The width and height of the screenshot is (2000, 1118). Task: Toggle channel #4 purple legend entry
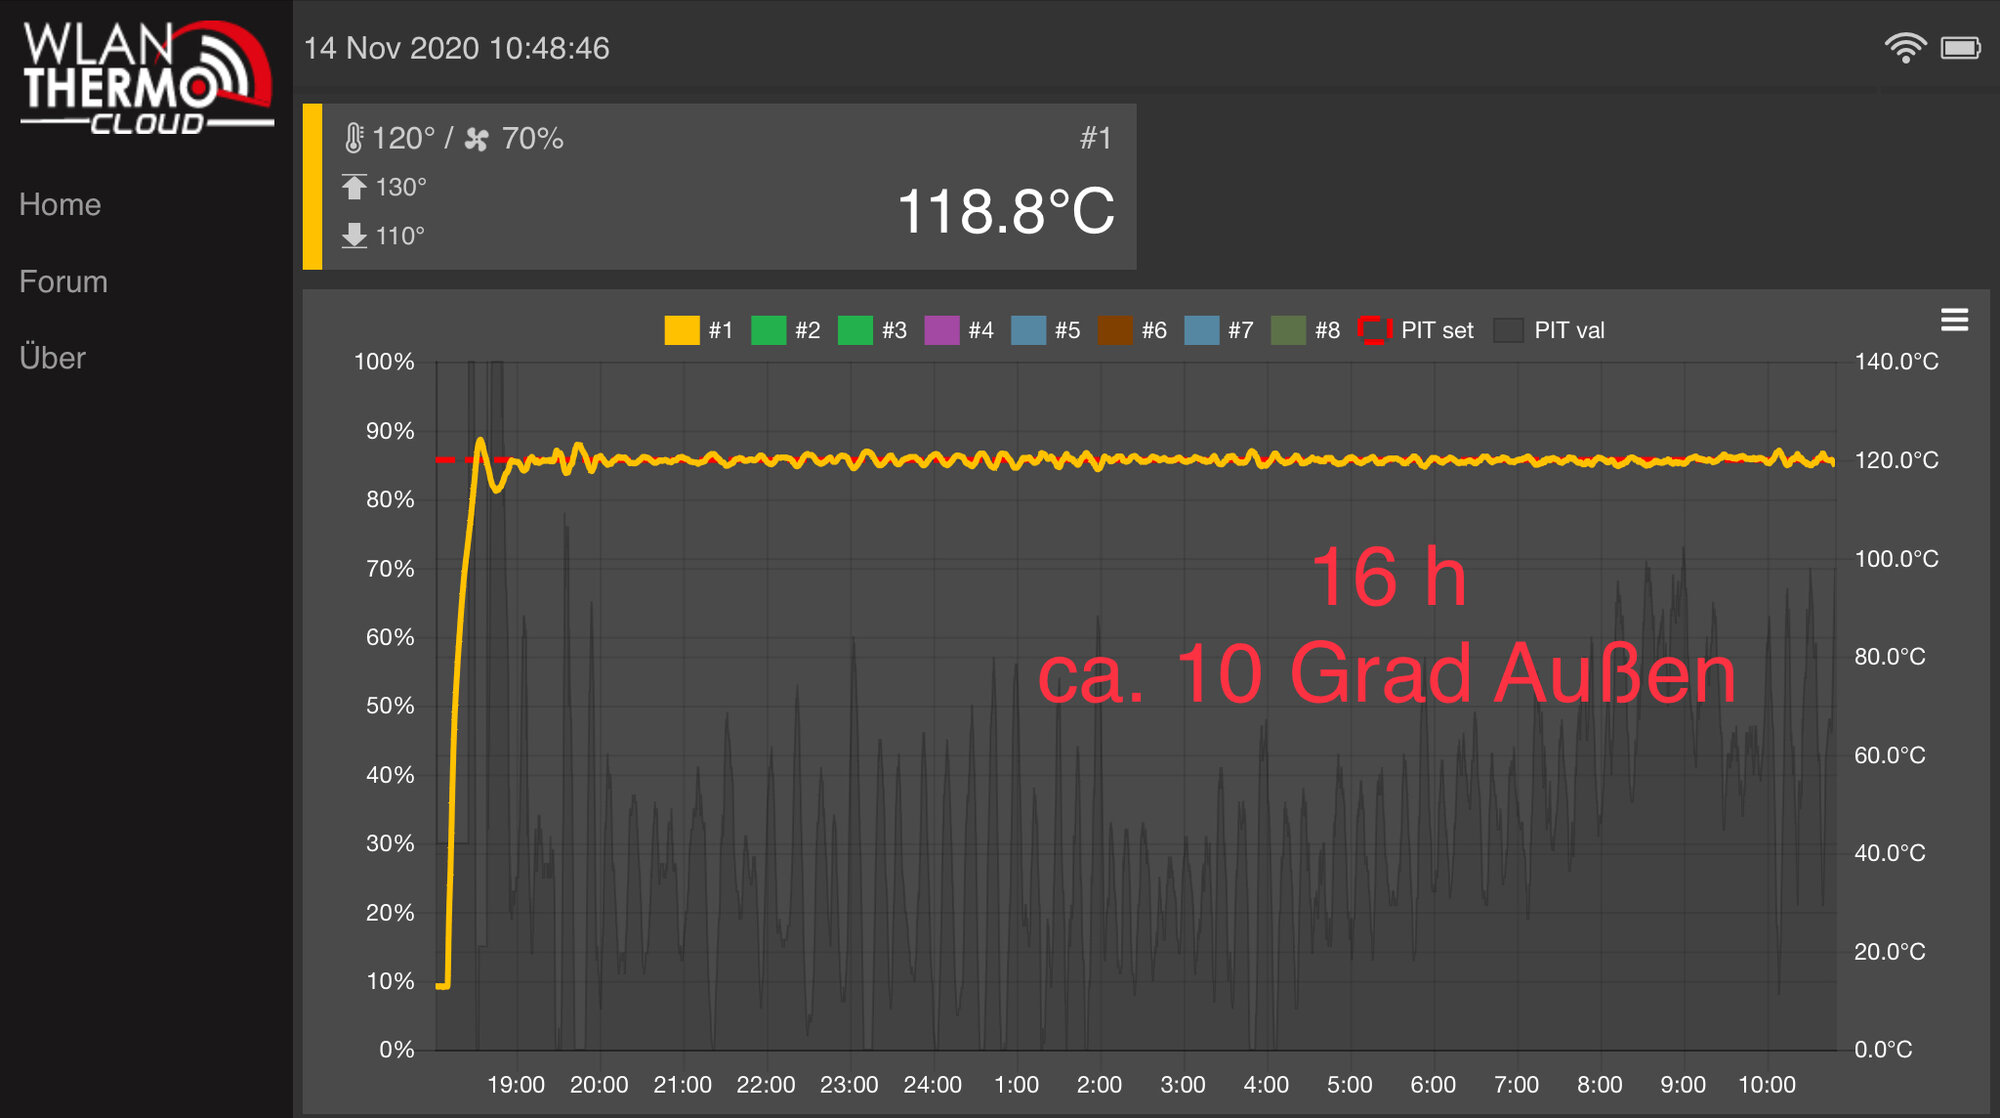(958, 330)
